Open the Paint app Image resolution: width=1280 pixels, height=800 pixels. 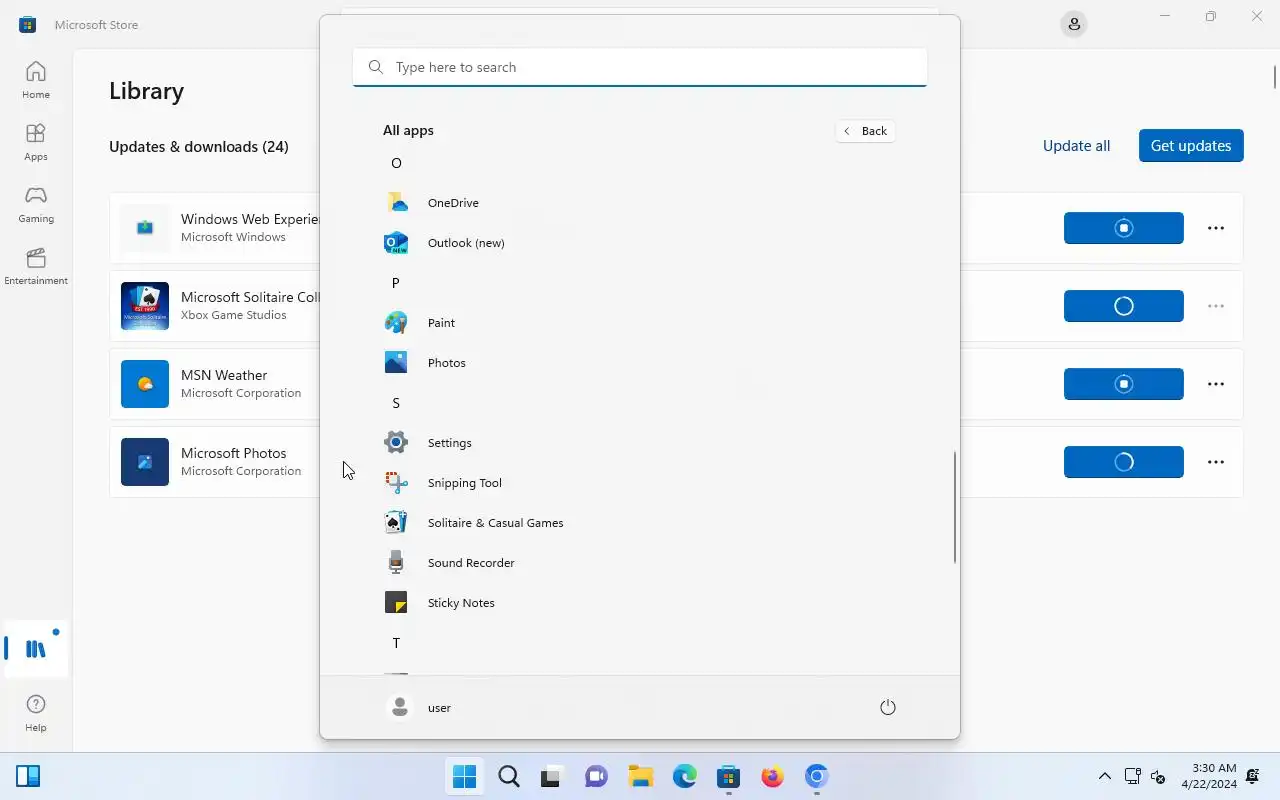[x=638, y=323]
